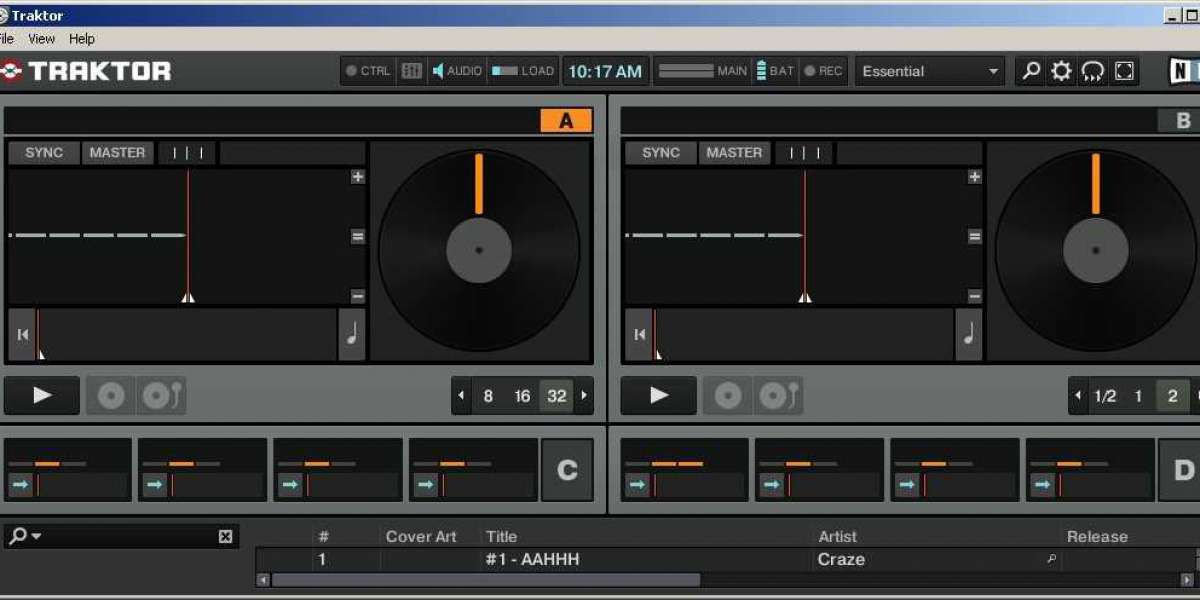Open the MIDI mixer indicator icon
Screen dimensions: 1200x600
(x=411, y=71)
